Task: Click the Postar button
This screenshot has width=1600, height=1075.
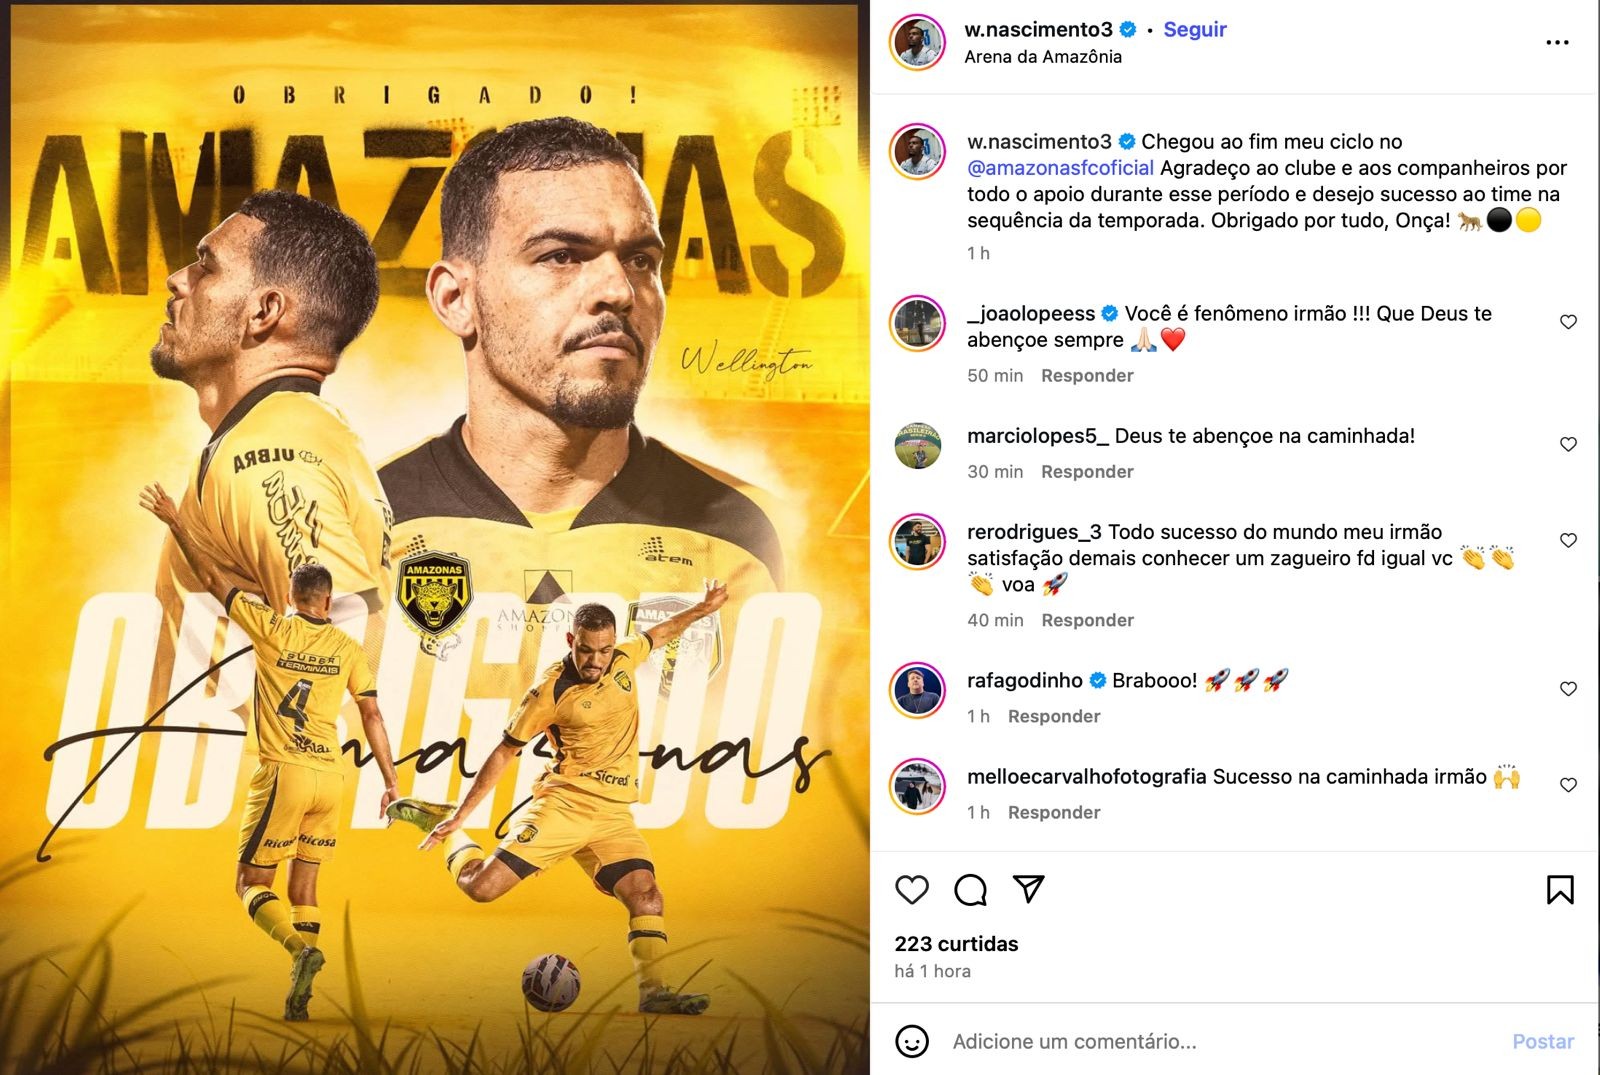Action: point(1543,1042)
